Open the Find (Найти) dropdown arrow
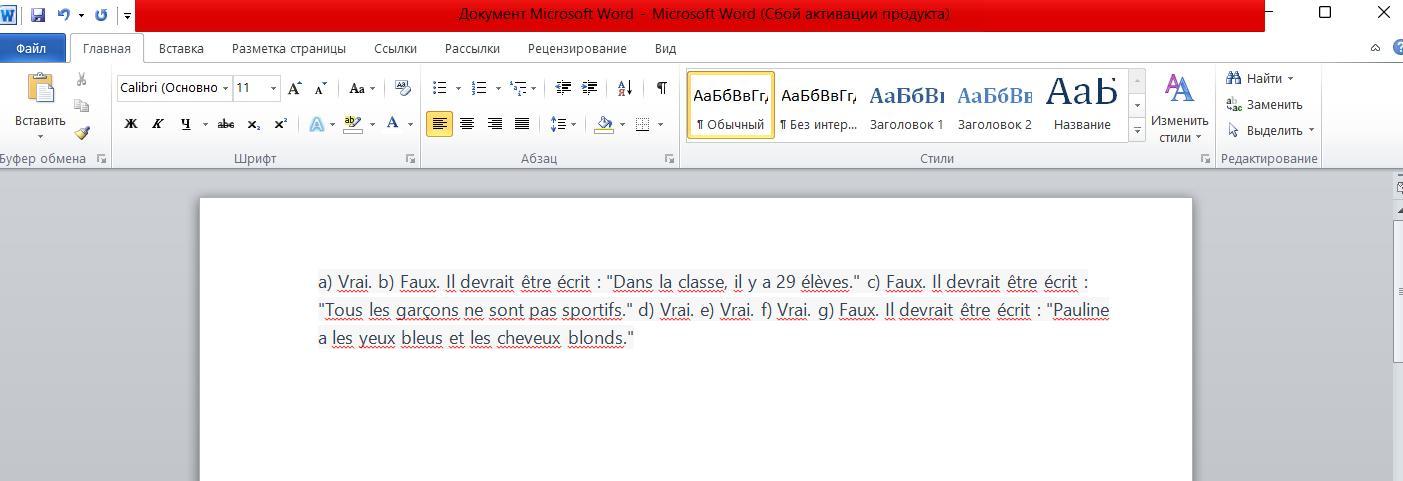The image size is (1403, 481). pos(1290,78)
